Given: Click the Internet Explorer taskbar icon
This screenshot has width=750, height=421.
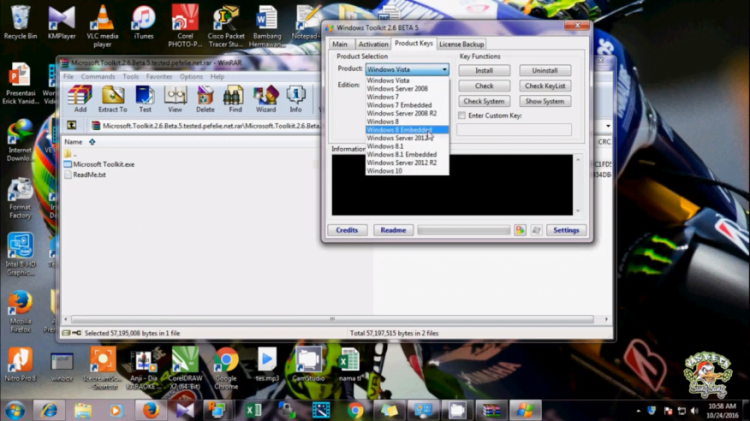Looking at the screenshot, I should click(x=49, y=410).
